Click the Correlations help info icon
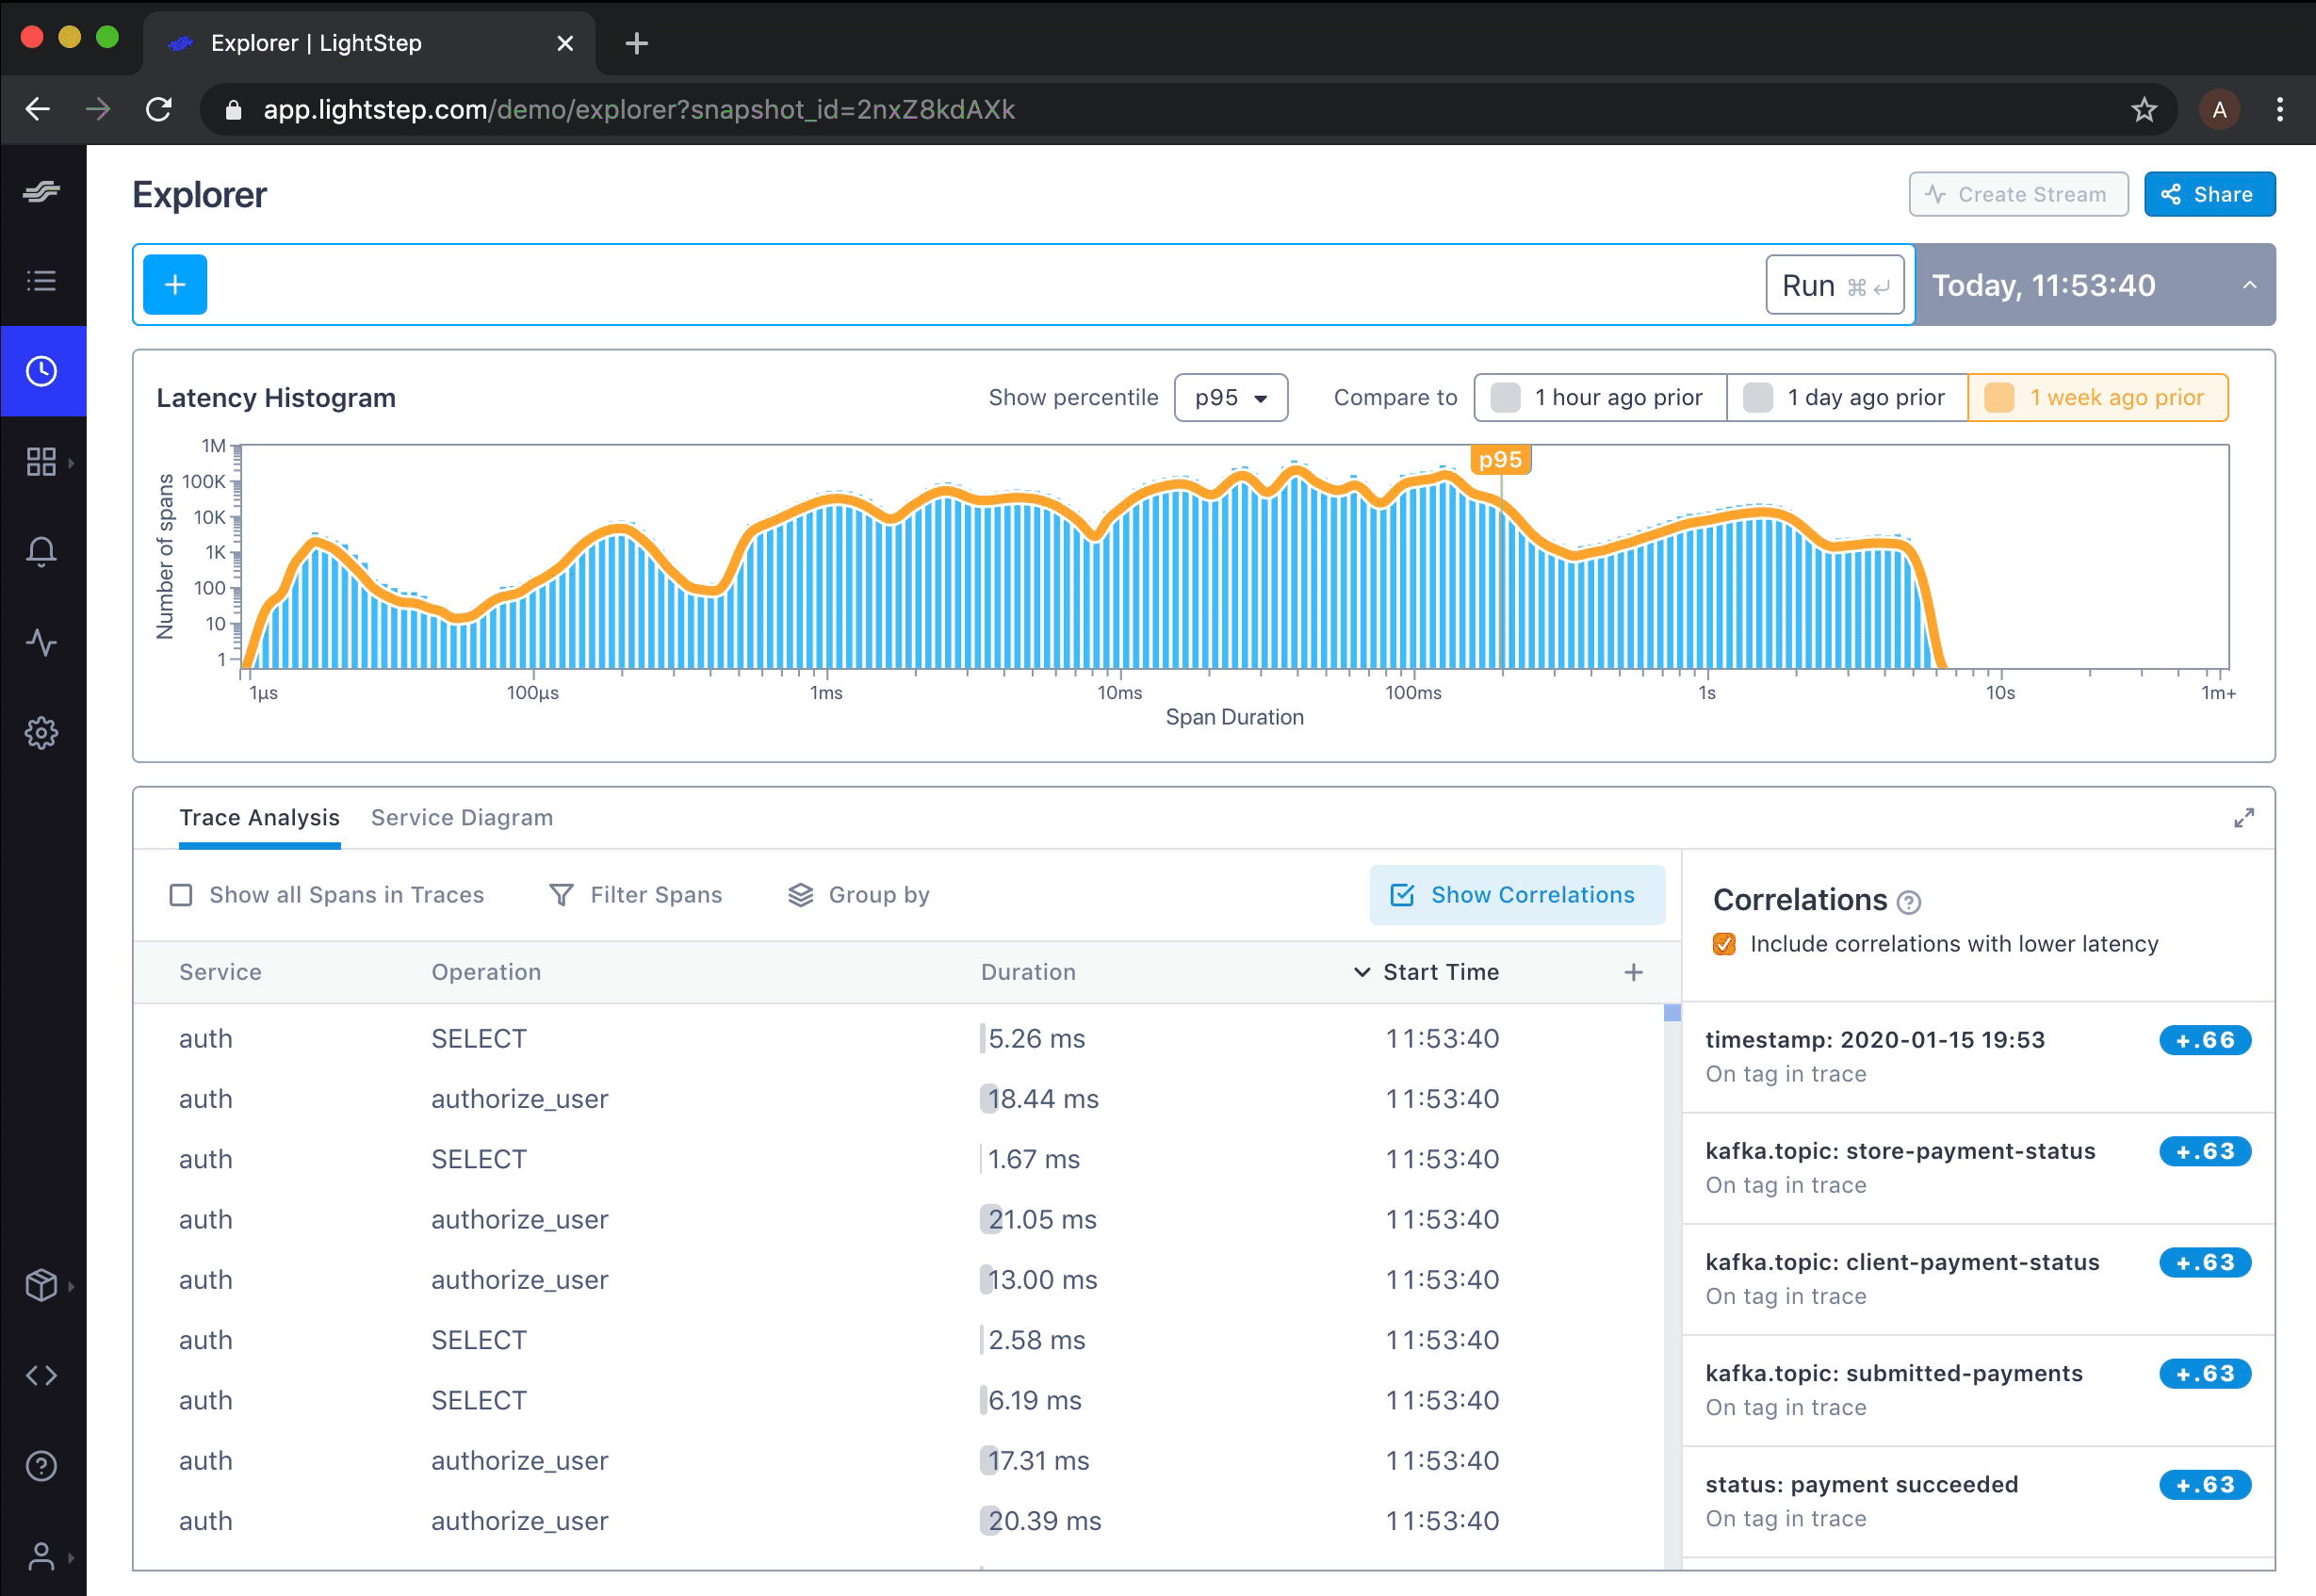Screen dimensions: 2316x1596 click(x=1908, y=902)
